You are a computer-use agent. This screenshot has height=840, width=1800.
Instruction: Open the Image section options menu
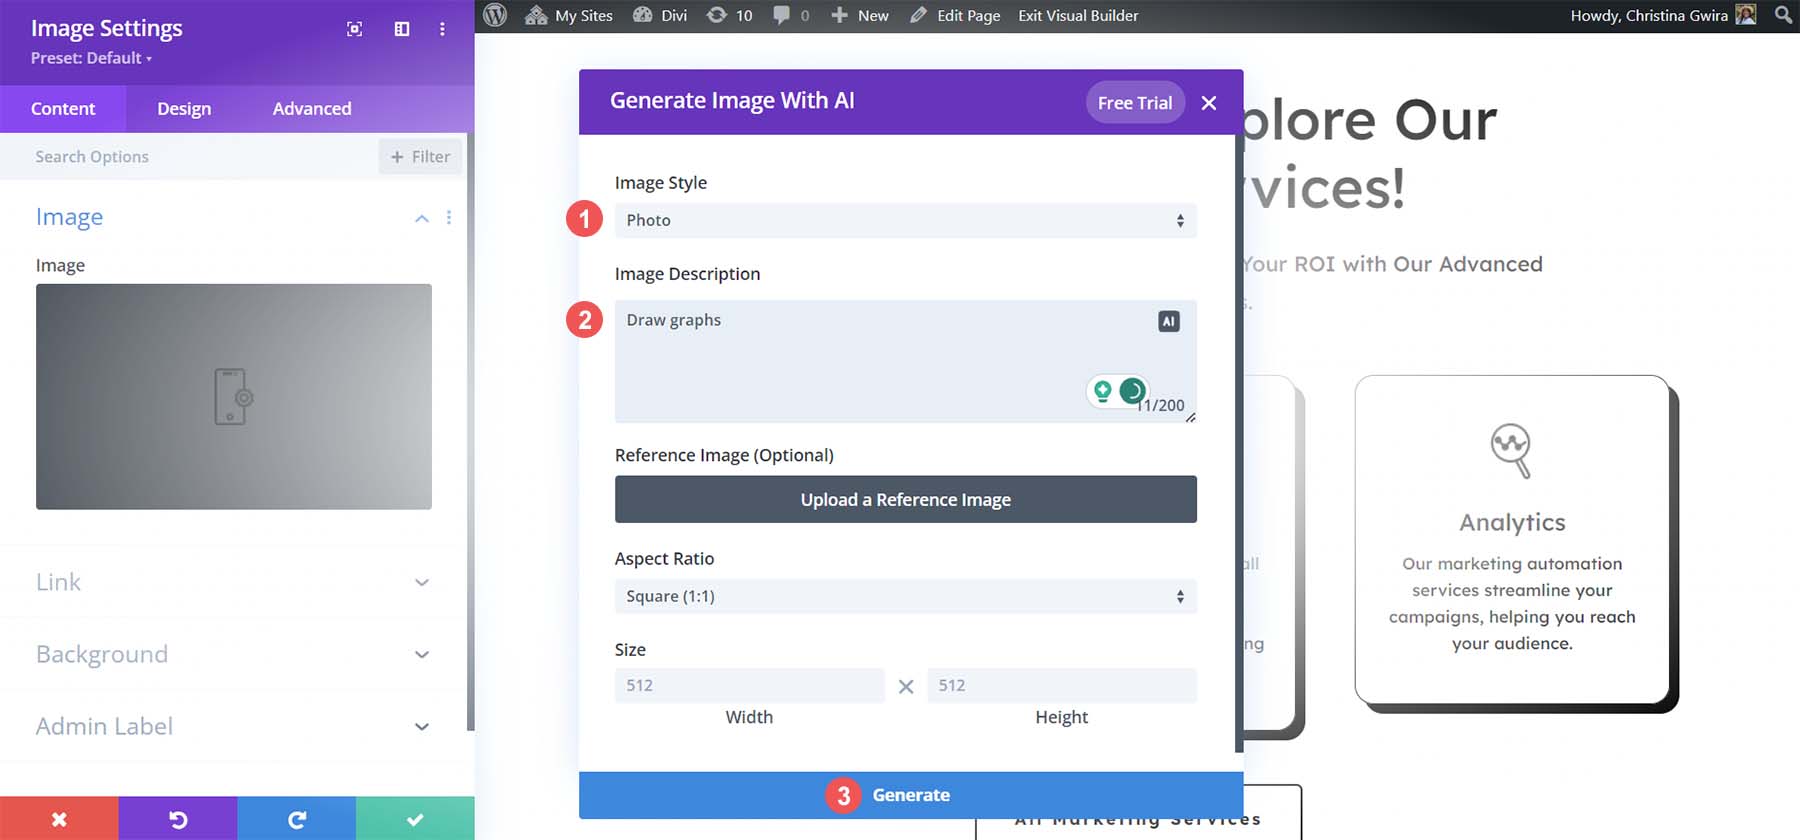pyautogui.click(x=449, y=218)
